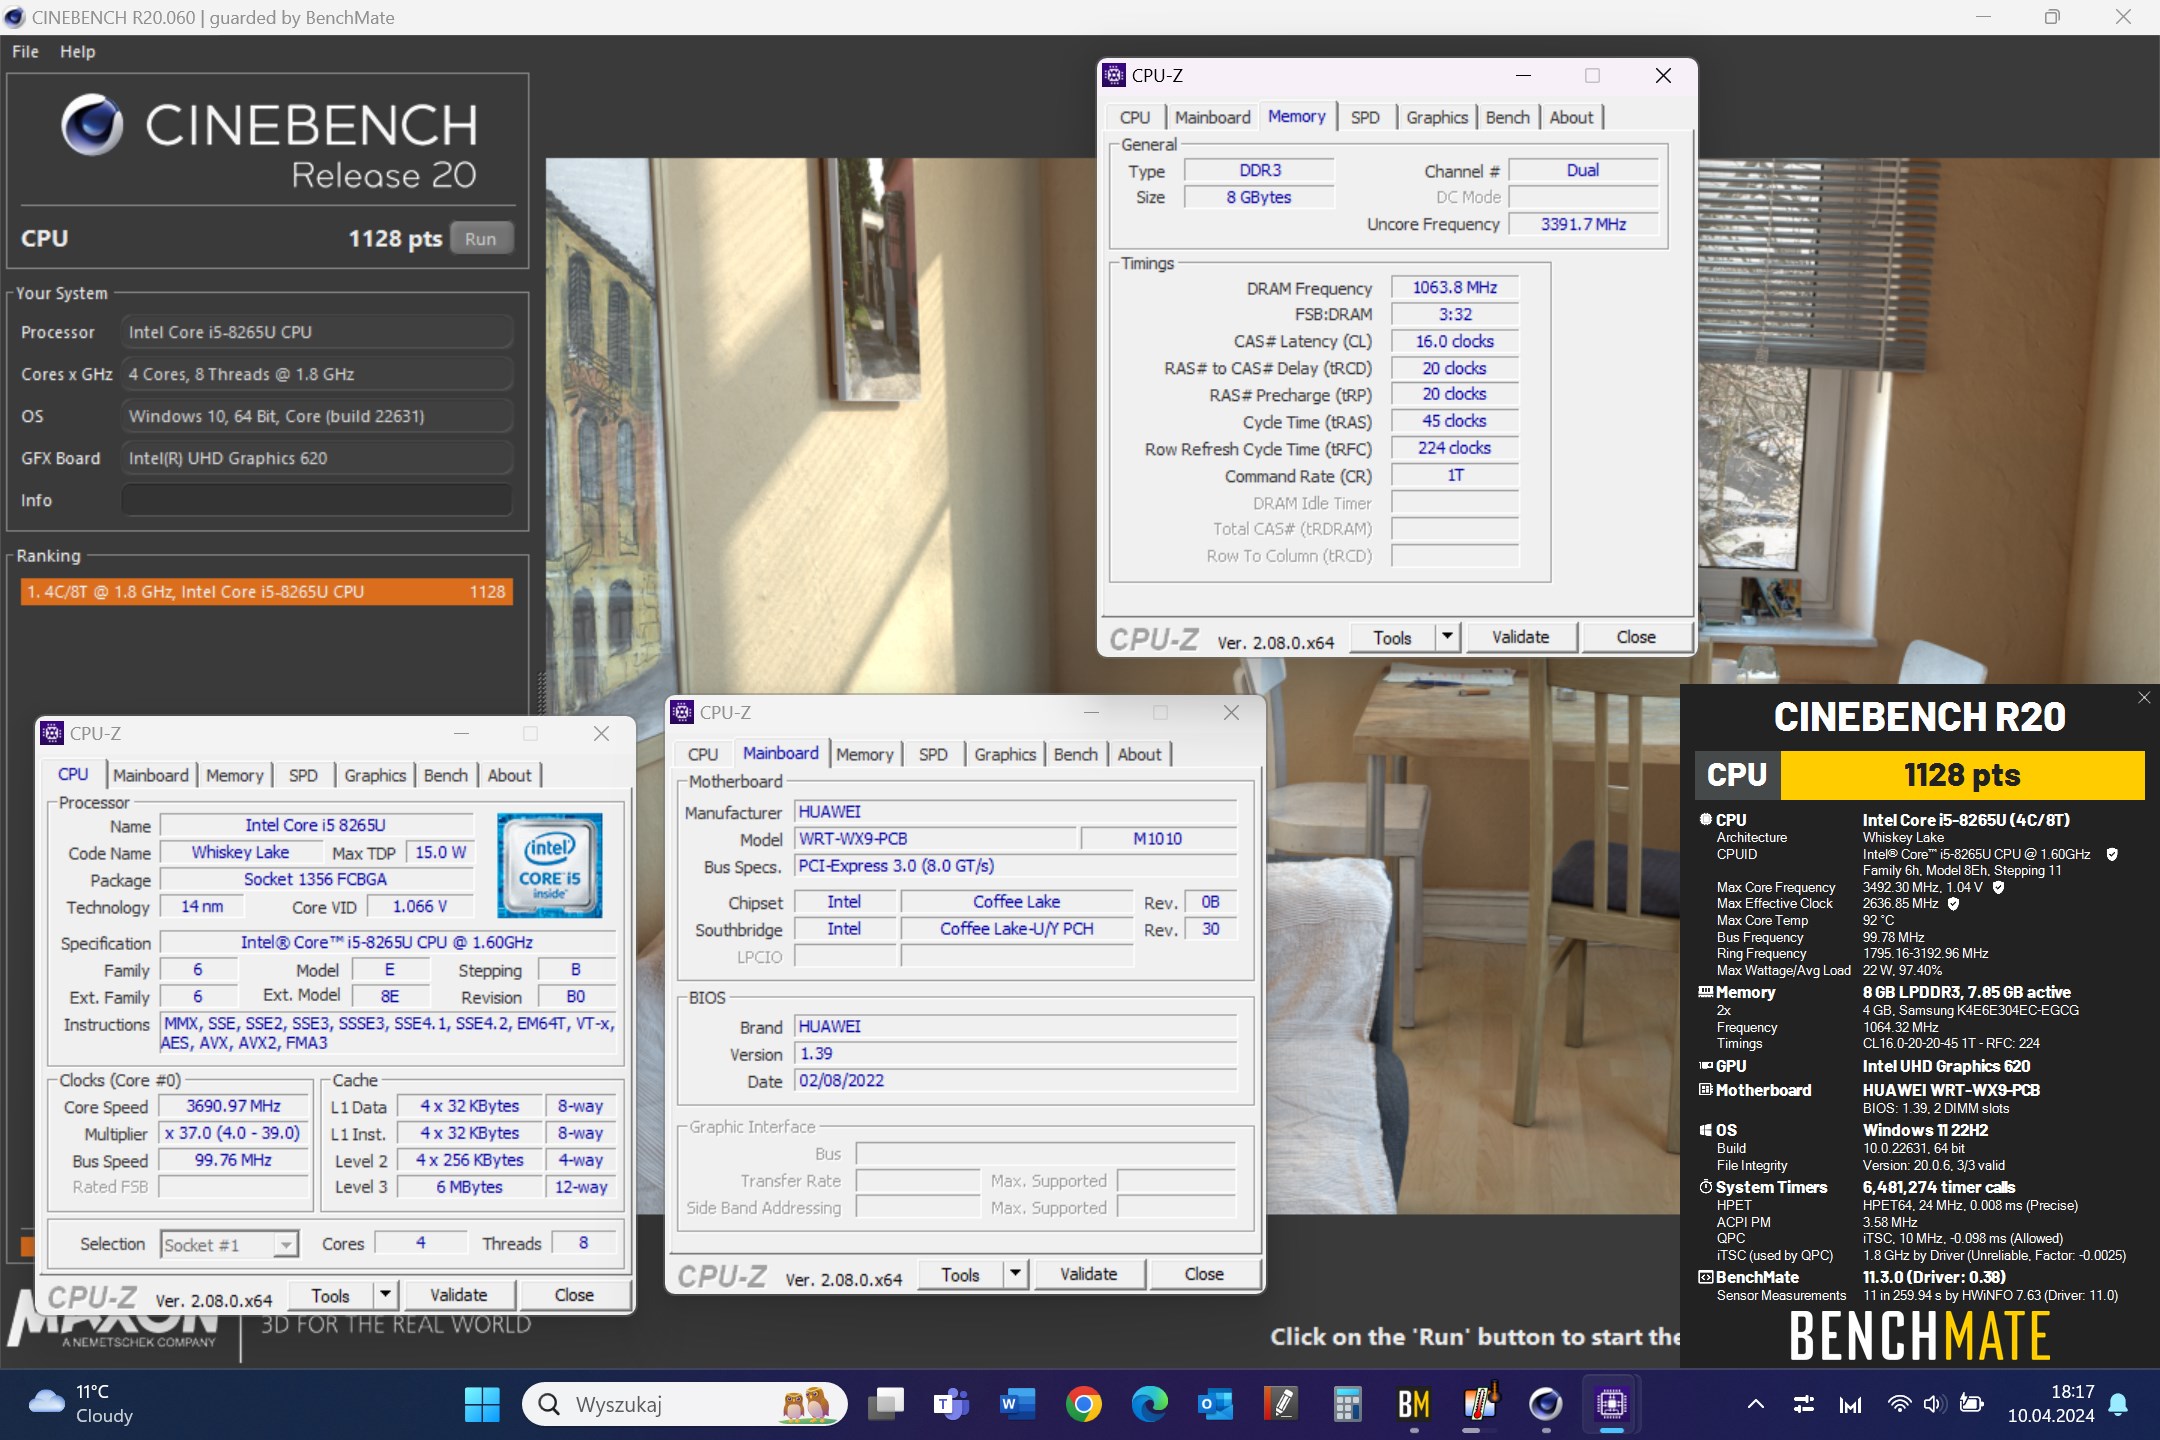Show hidden system tray icons chevron
The image size is (2160, 1440).
pyautogui.click(x=1755, y=1404)
